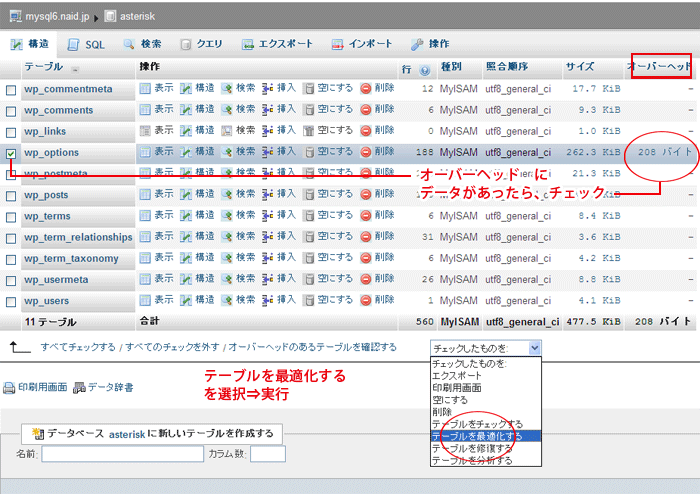The image size is (700, 494).
Task: Select 'テーブルを修復する' option in list
Action: click(x=477, y=448)
